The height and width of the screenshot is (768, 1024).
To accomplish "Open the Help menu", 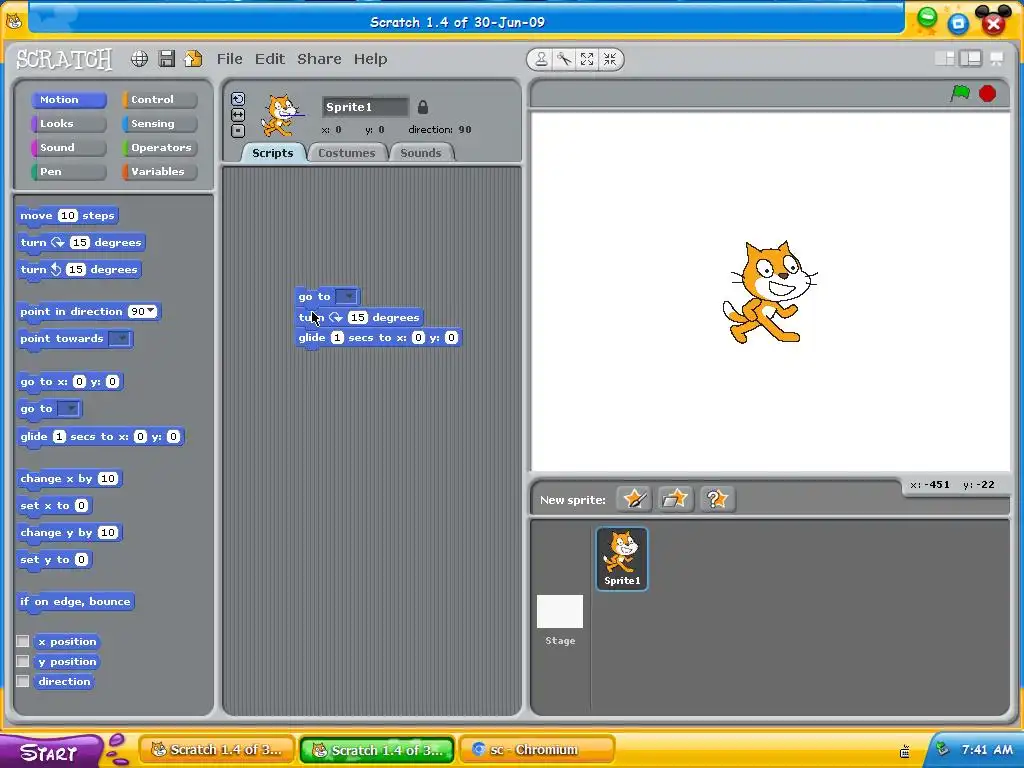I will pyautogui.click(x=370, y=59).
